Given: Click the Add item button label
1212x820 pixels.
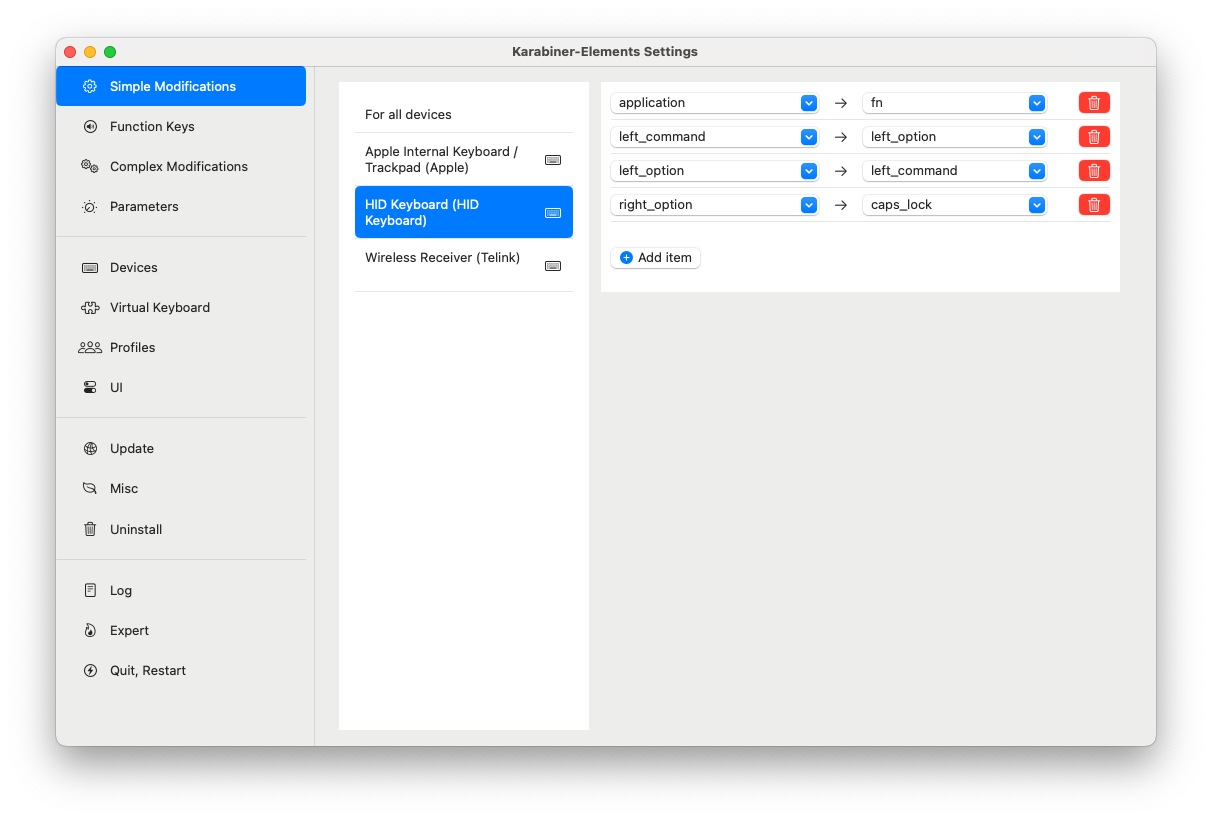Looking at the screenshot, I should point(665,258).
